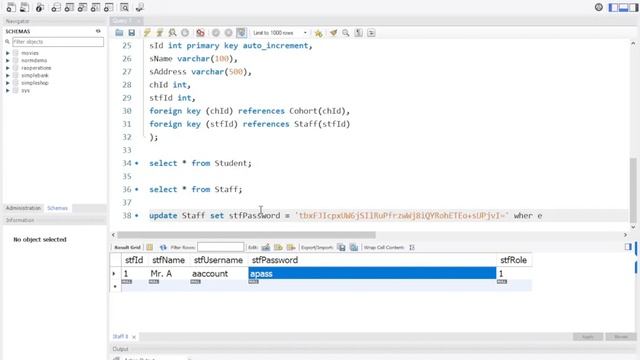Screen dimensions: 640x360
Task: Toggle the right sidebar panel visibility
Action: pos(633,7)
